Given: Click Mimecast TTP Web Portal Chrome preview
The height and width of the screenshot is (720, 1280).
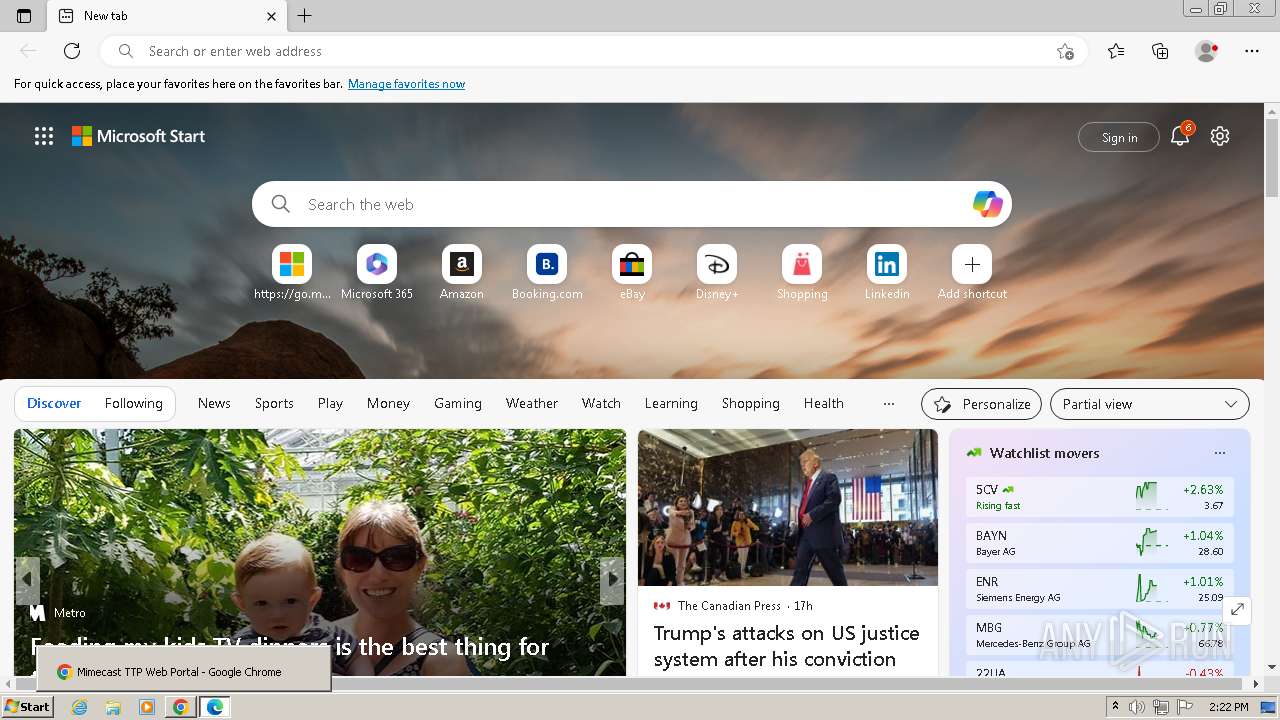Looking at the screenshot, I should click(x=184, y=669).
